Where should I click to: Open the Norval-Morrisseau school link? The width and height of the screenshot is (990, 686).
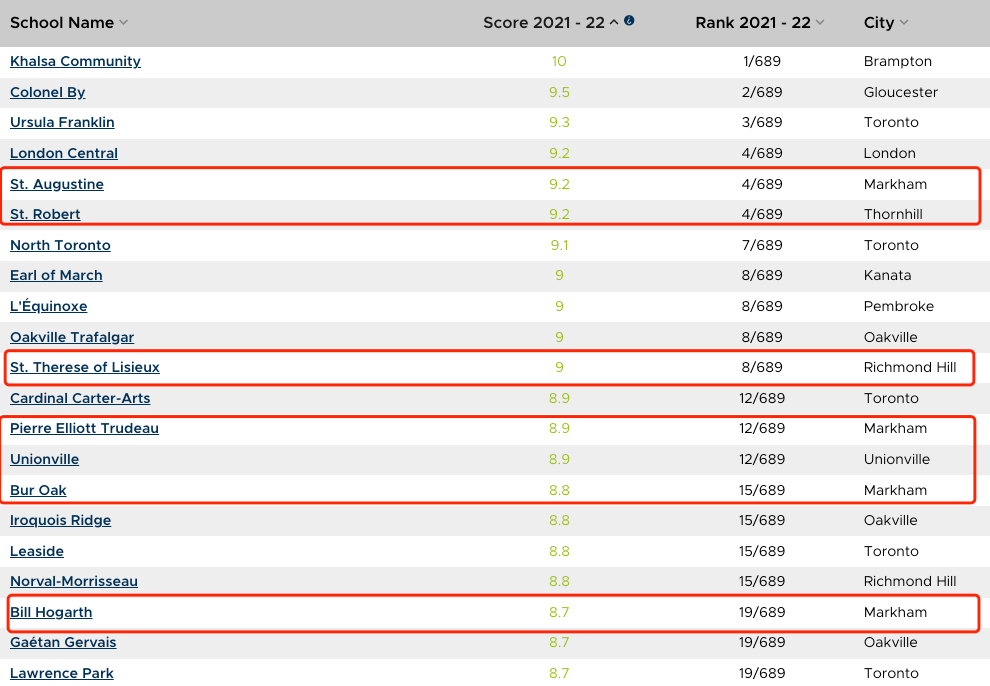[74, 582]
